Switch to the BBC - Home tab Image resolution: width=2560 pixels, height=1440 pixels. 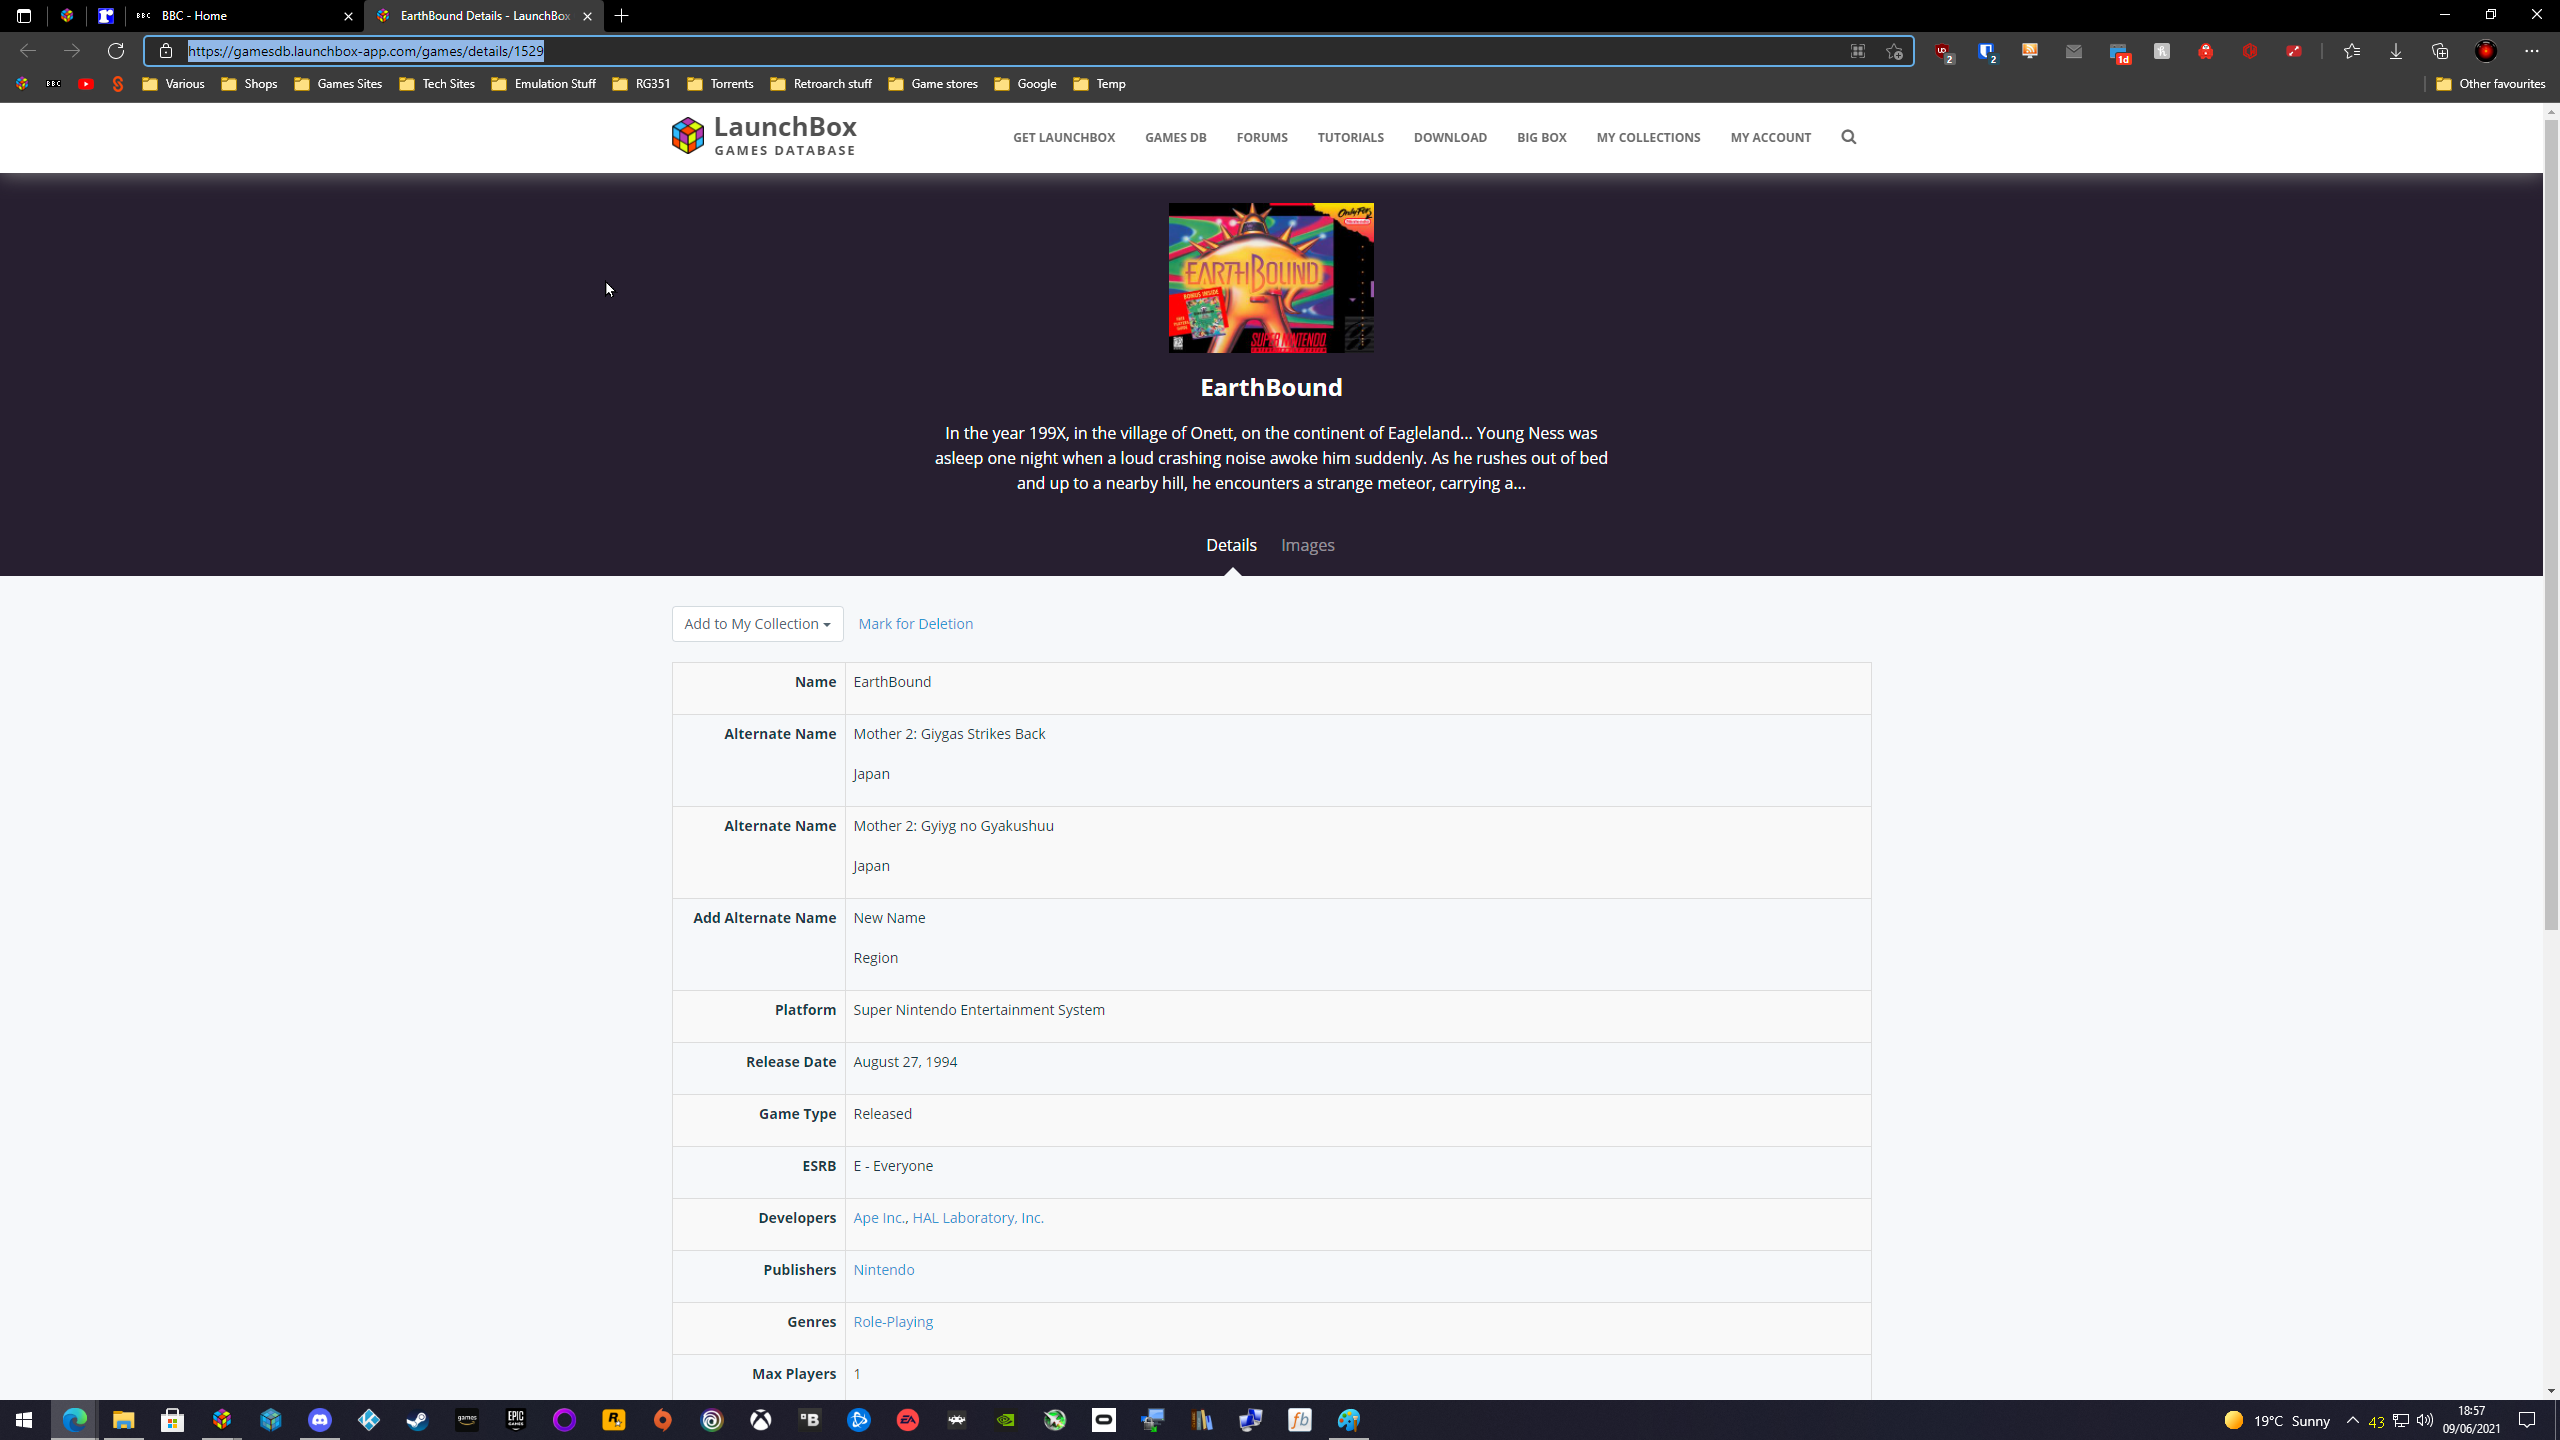pyautogui.click(x=244, y=16)
